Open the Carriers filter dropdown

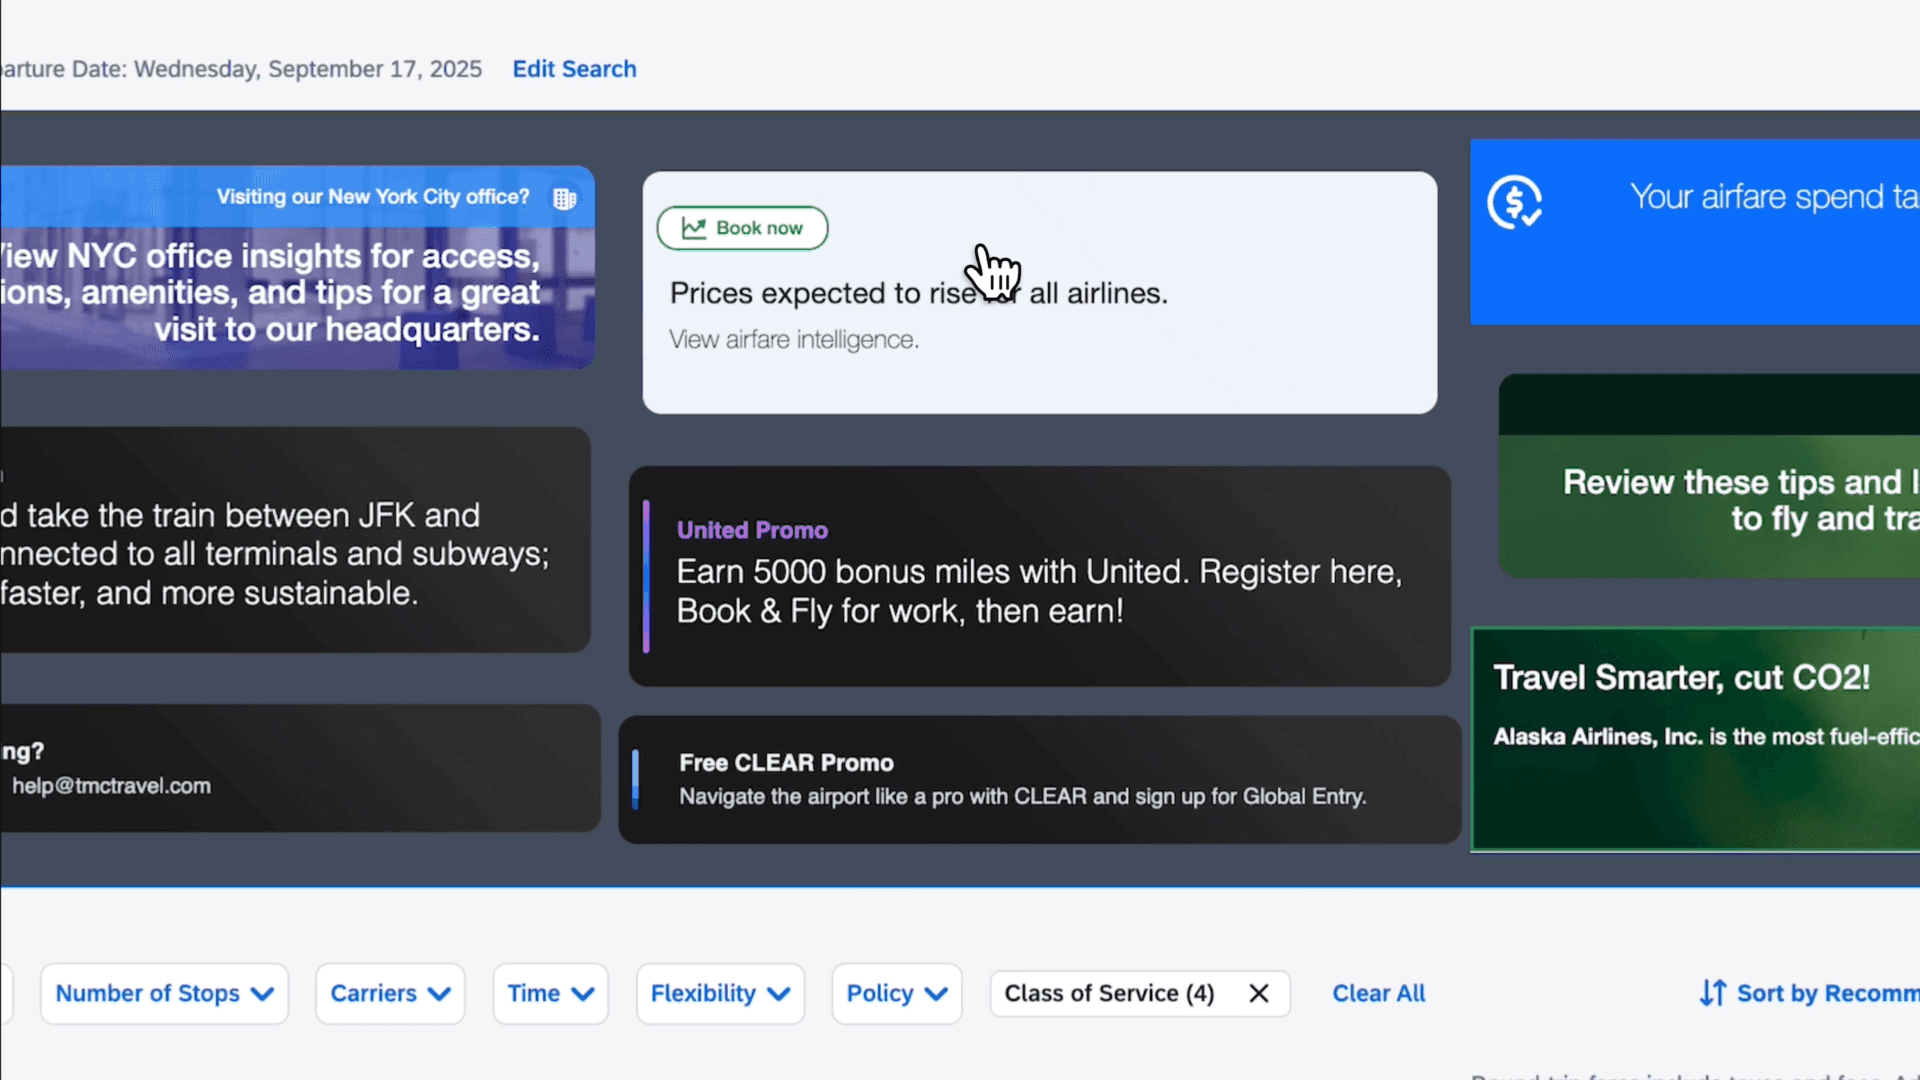coord(390,993)
